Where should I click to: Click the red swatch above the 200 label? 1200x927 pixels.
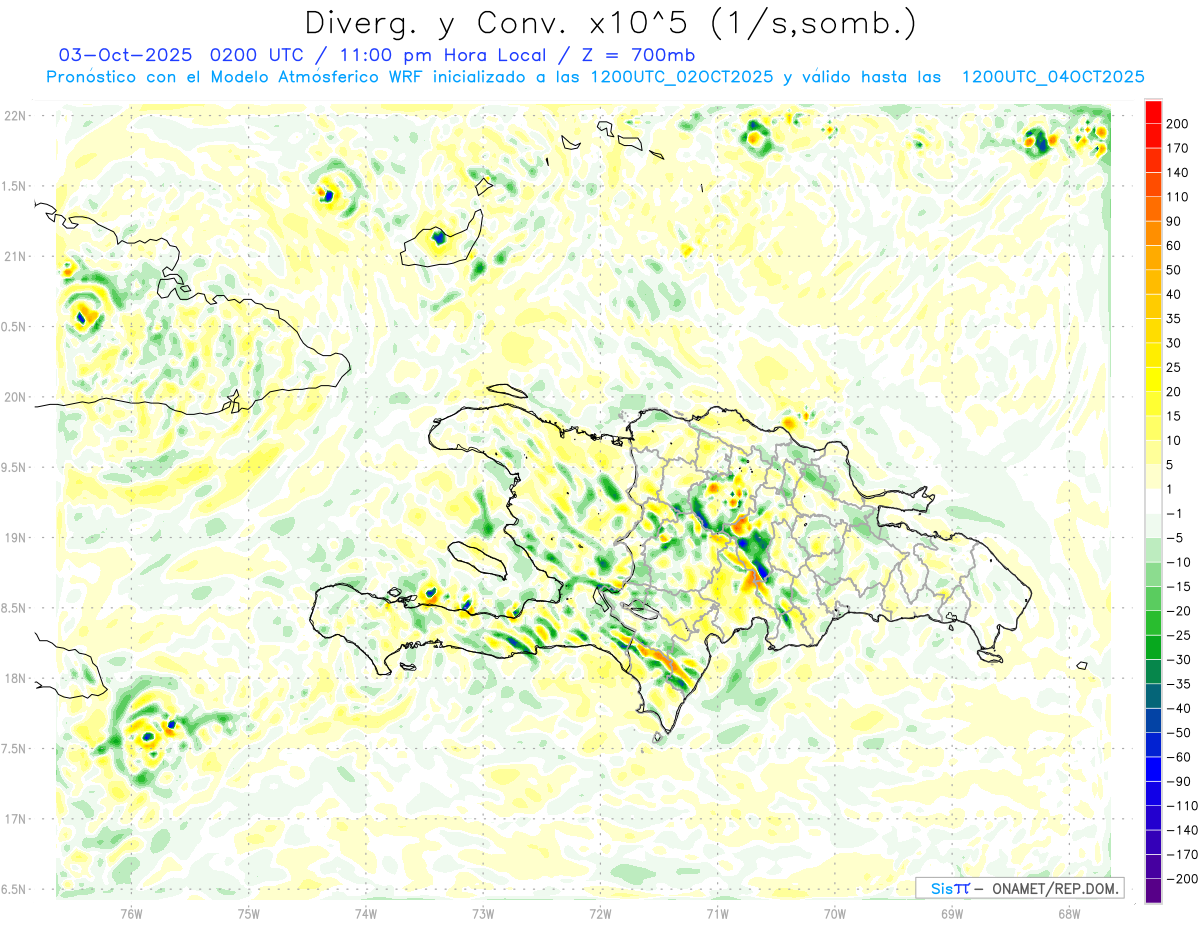[1153, 112]
